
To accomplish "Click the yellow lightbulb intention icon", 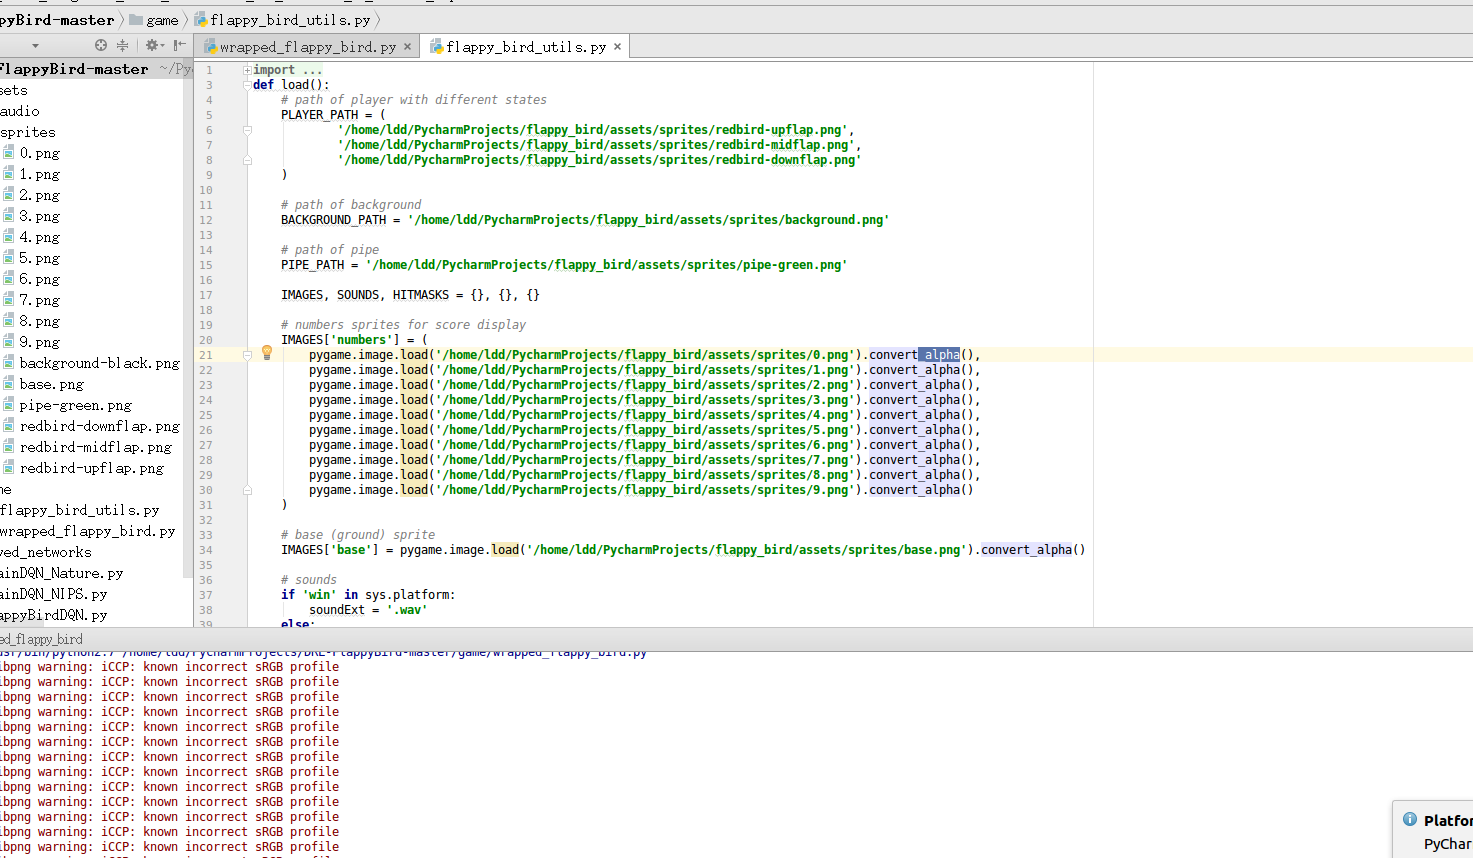I will coord(267,352).
